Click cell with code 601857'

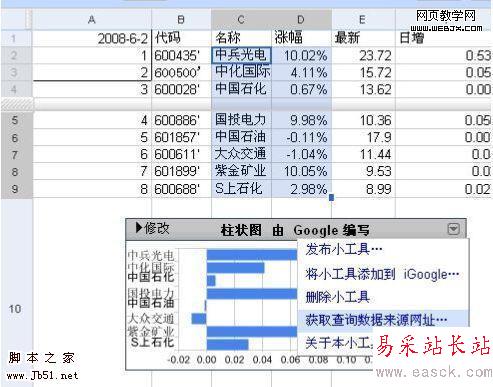[181, 137]
